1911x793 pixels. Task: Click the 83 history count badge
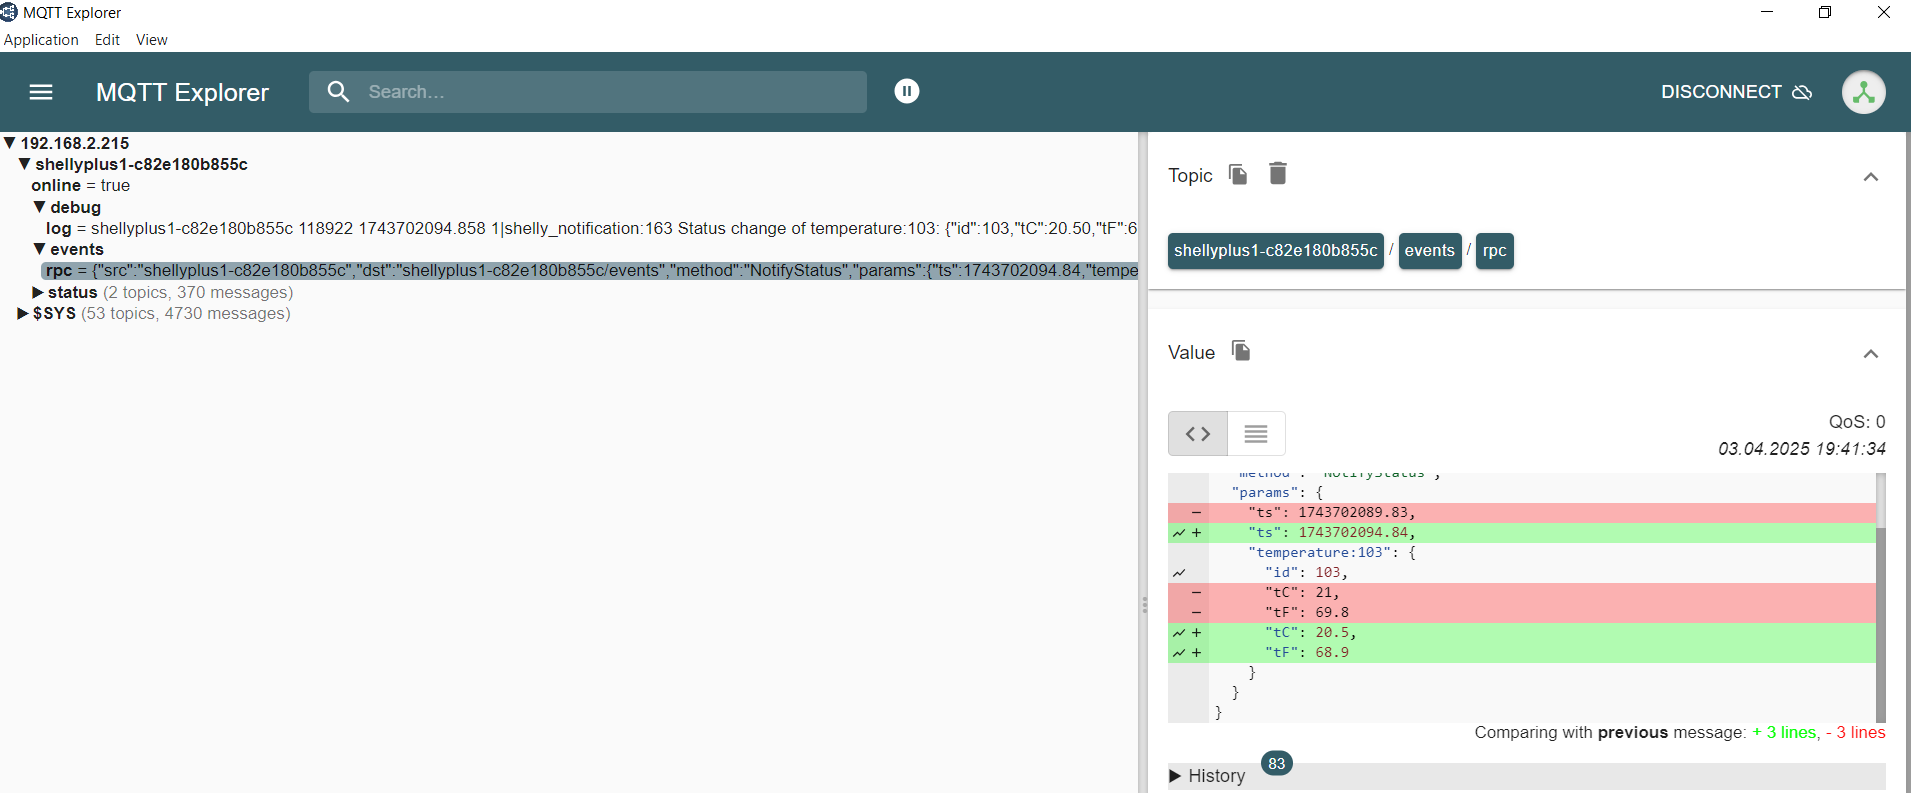[1277, 763]
